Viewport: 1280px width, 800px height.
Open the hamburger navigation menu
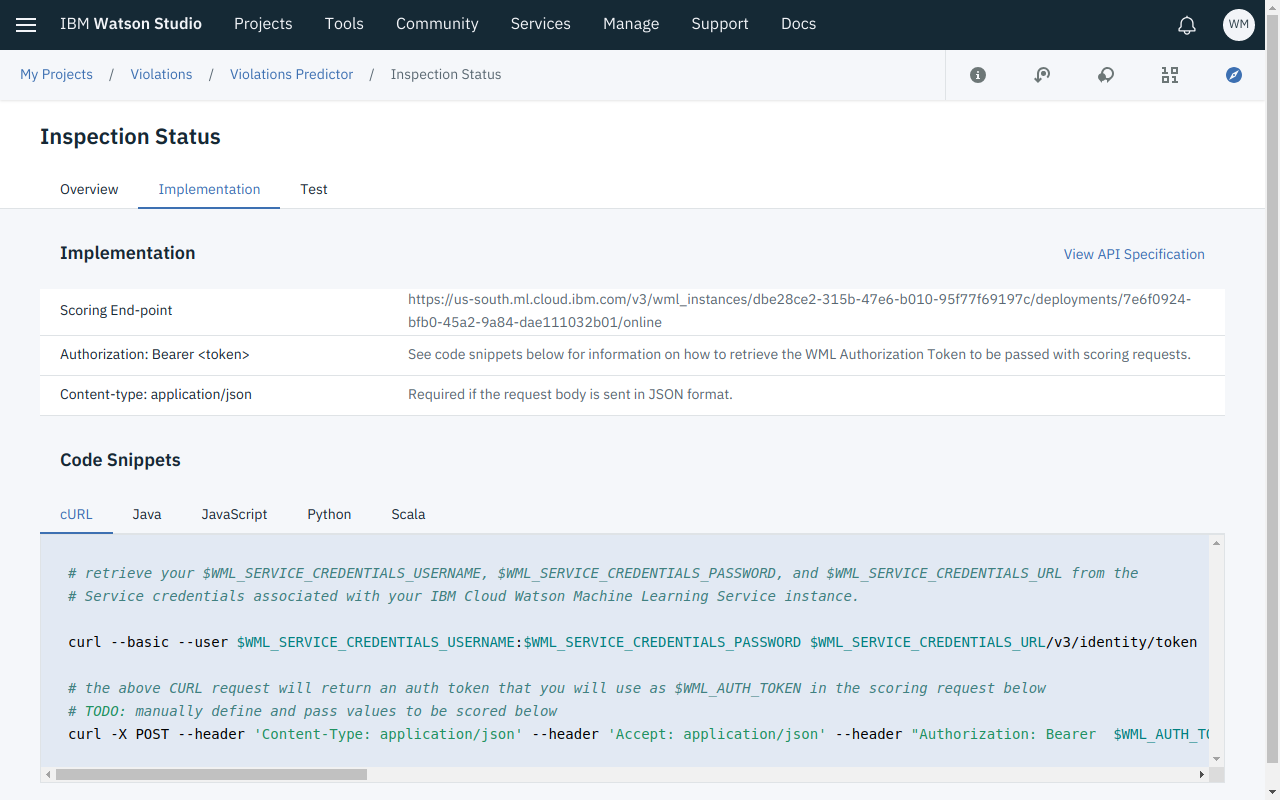click(x=26, y=25)
